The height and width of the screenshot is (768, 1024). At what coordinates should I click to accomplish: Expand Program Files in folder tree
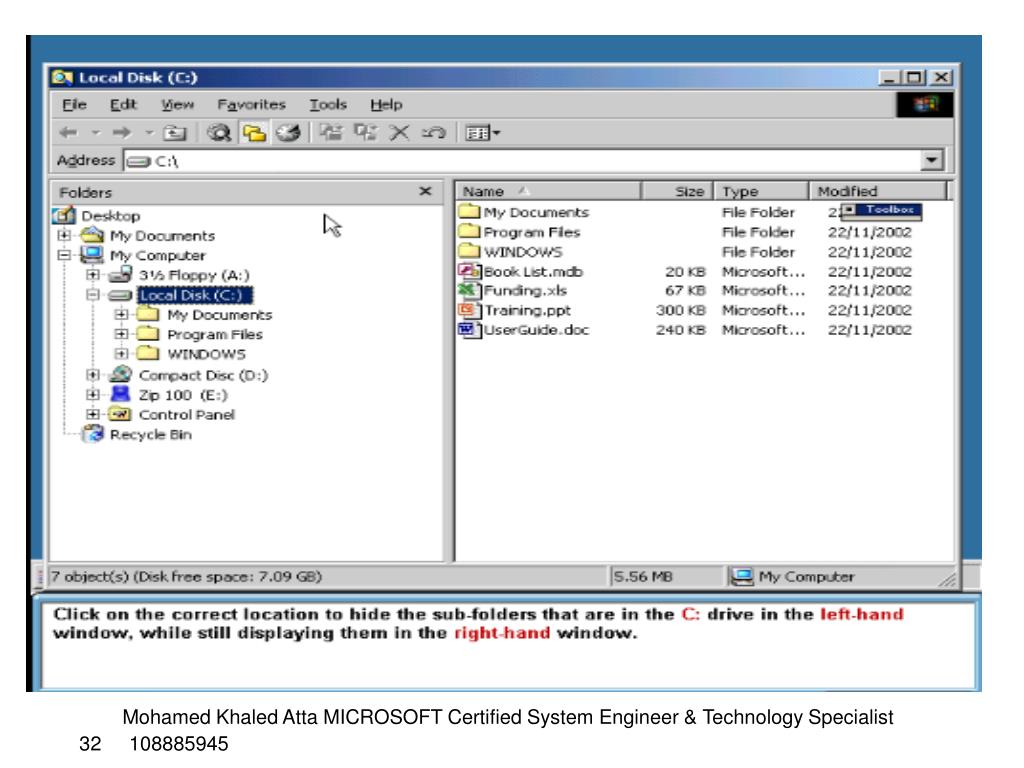pyautogui.click(x=121, y=334)
